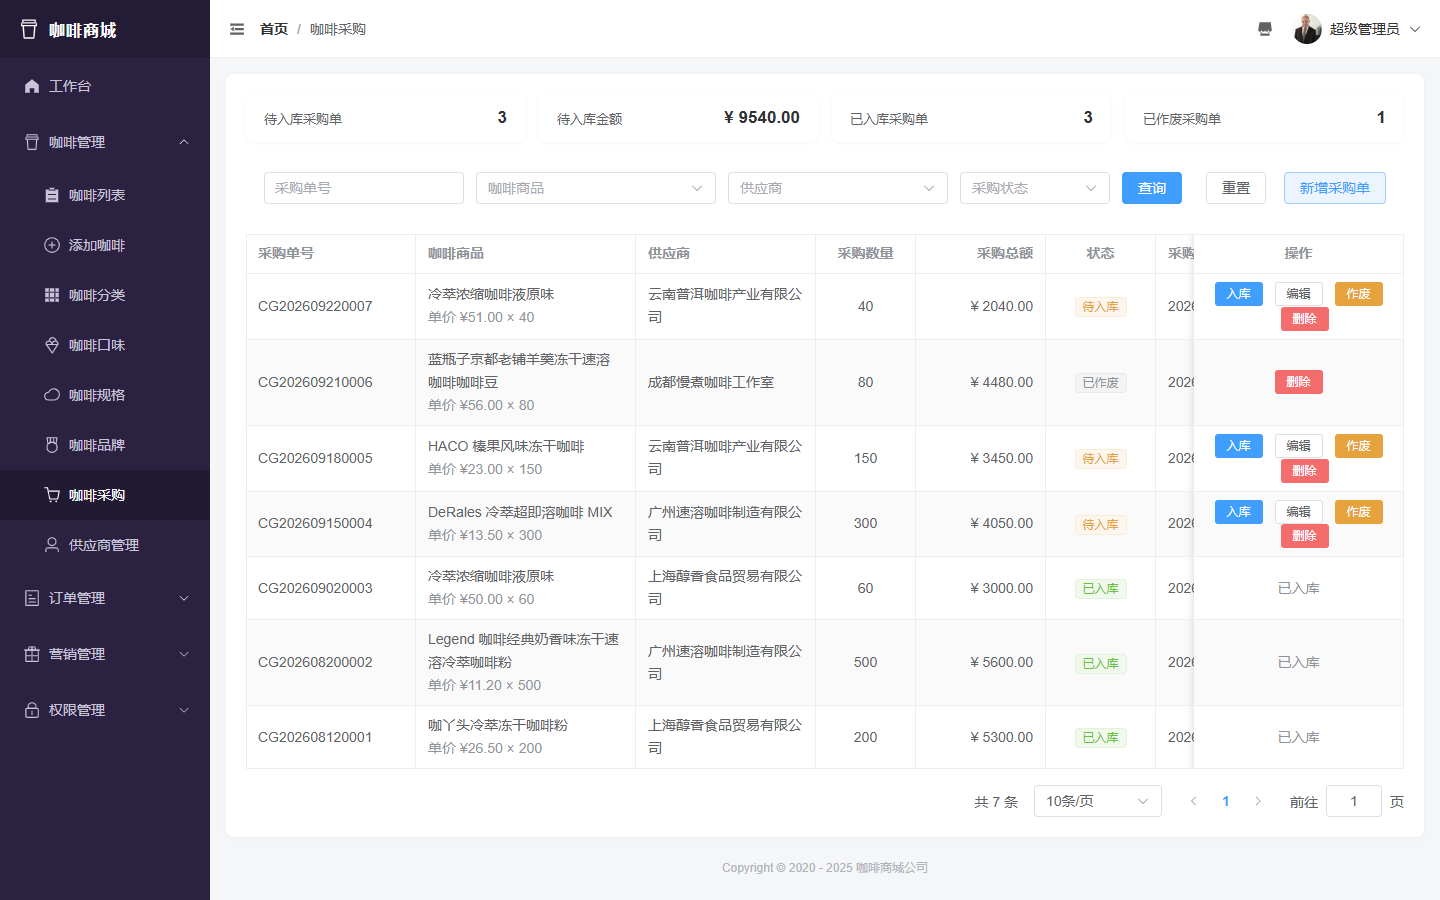Expand the 营销管理 sidebar group
Viewport: 1440px width, 900px height.
tap(105, 654)
